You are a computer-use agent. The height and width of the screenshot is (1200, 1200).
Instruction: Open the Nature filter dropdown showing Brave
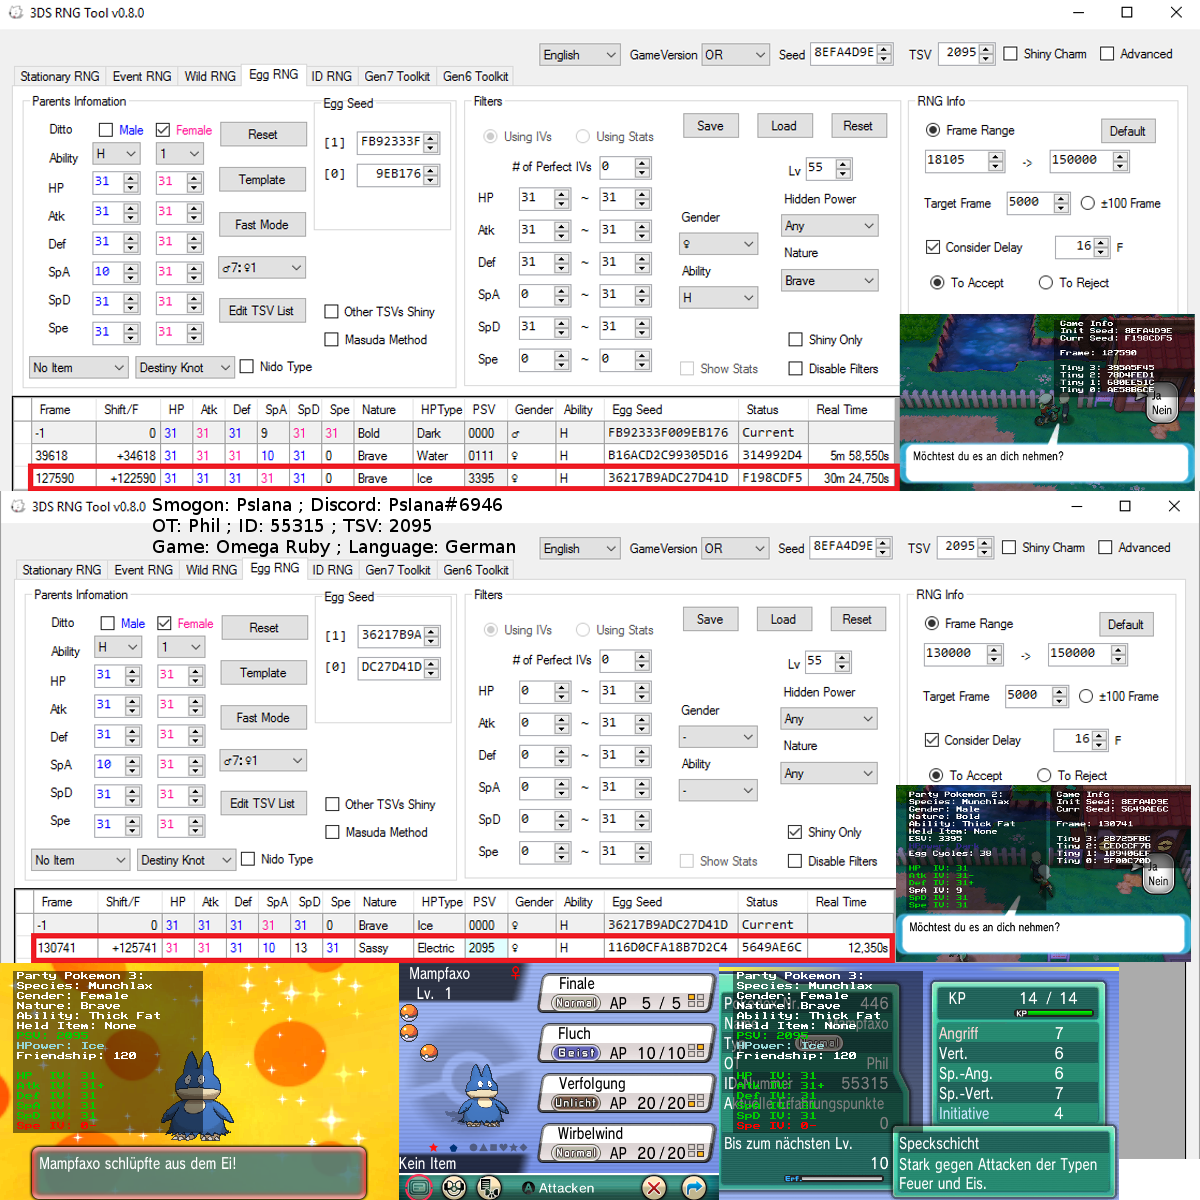pyautogui.click(x=829, y=281)
